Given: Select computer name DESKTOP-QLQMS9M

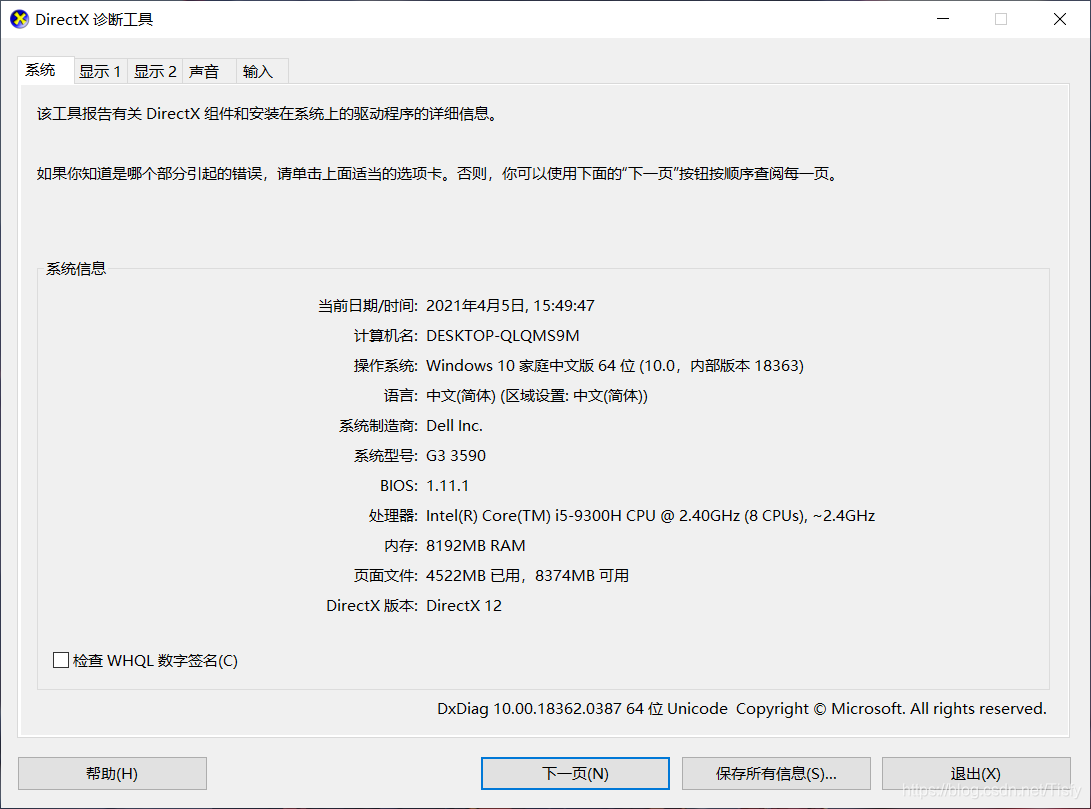Looking at the screenshot, I should 502,335.
